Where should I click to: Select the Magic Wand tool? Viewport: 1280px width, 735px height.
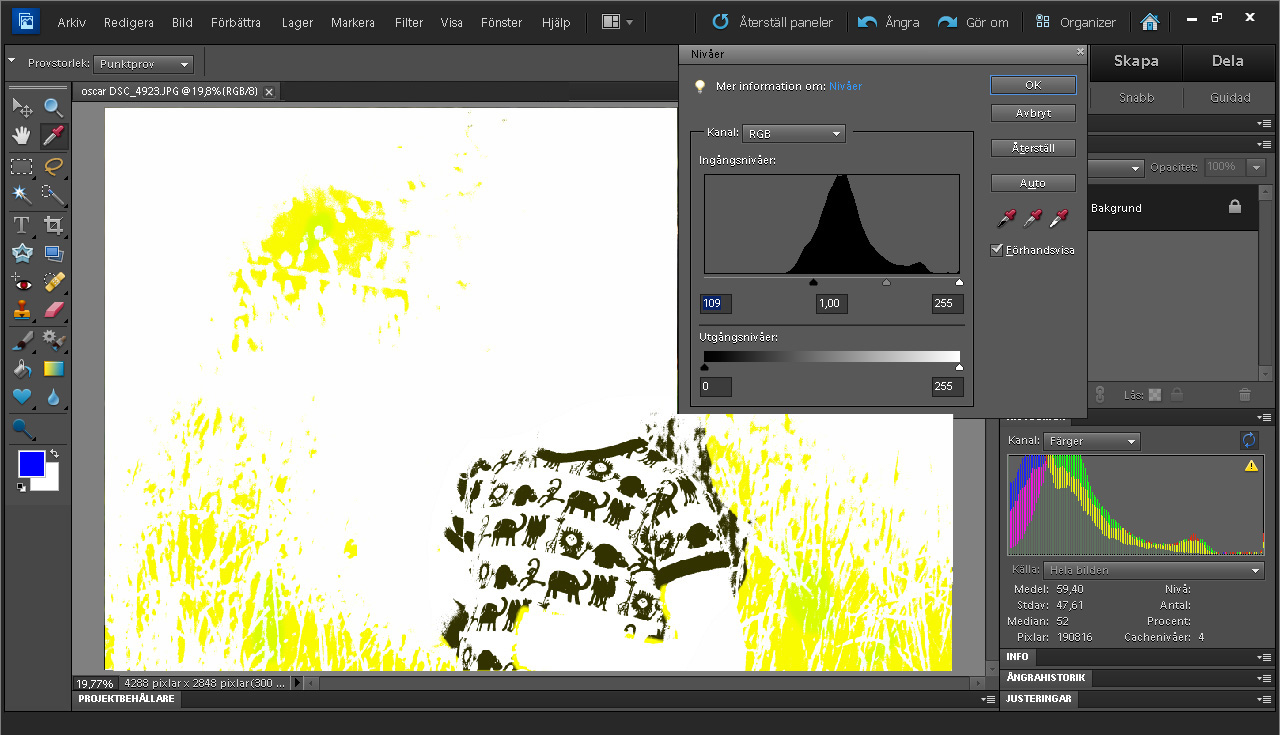(21, 194)
